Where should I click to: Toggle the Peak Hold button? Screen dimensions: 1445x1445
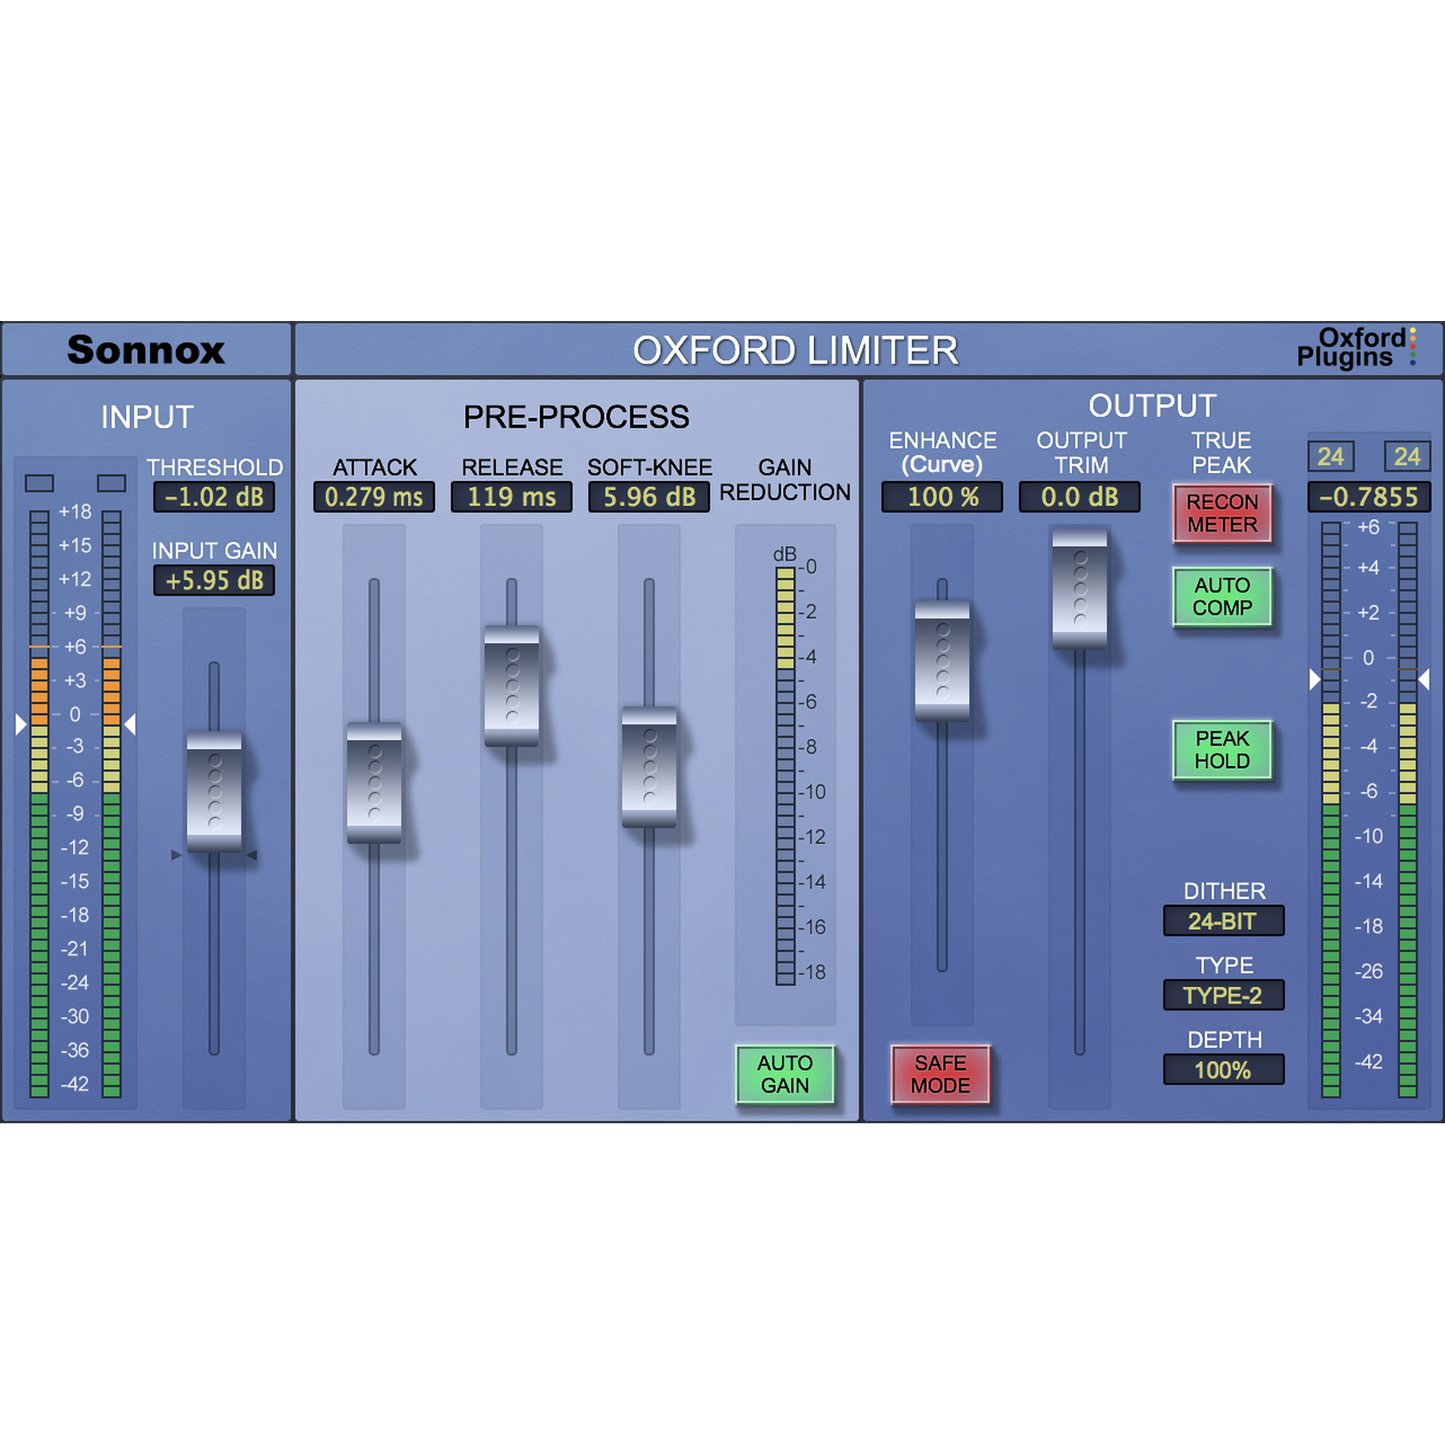tap(1222, 750)
